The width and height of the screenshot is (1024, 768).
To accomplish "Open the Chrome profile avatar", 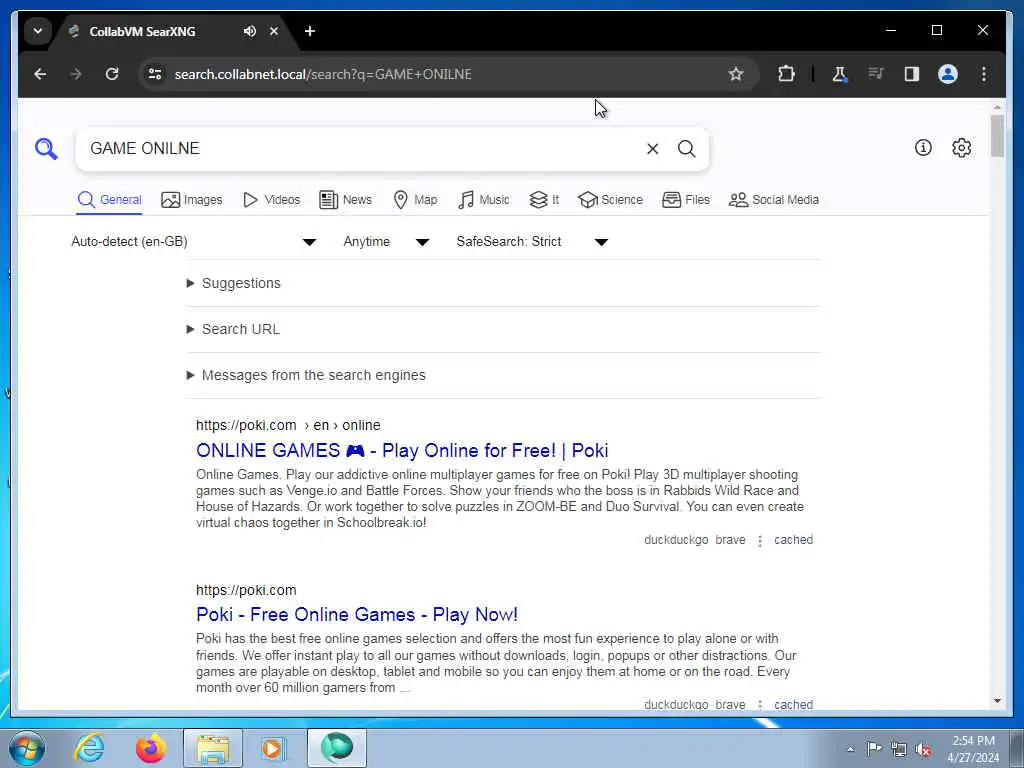I will tap(948, 74).
